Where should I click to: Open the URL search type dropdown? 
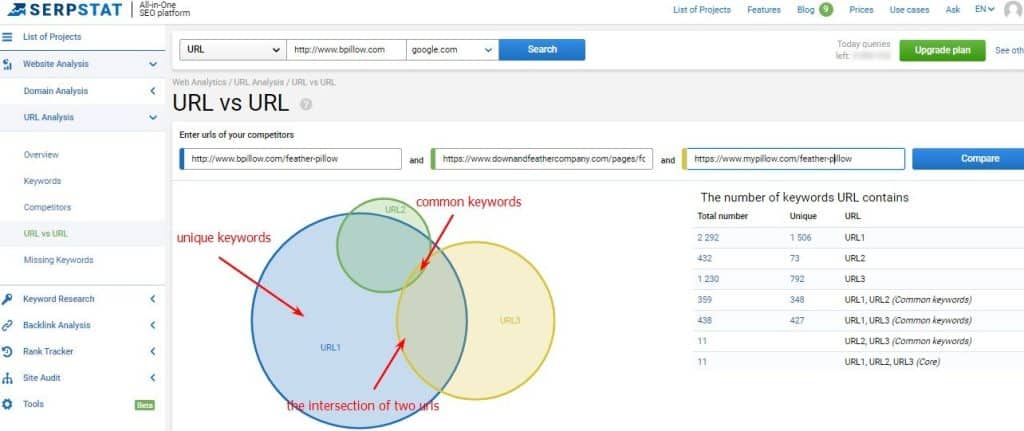point(232,50)
